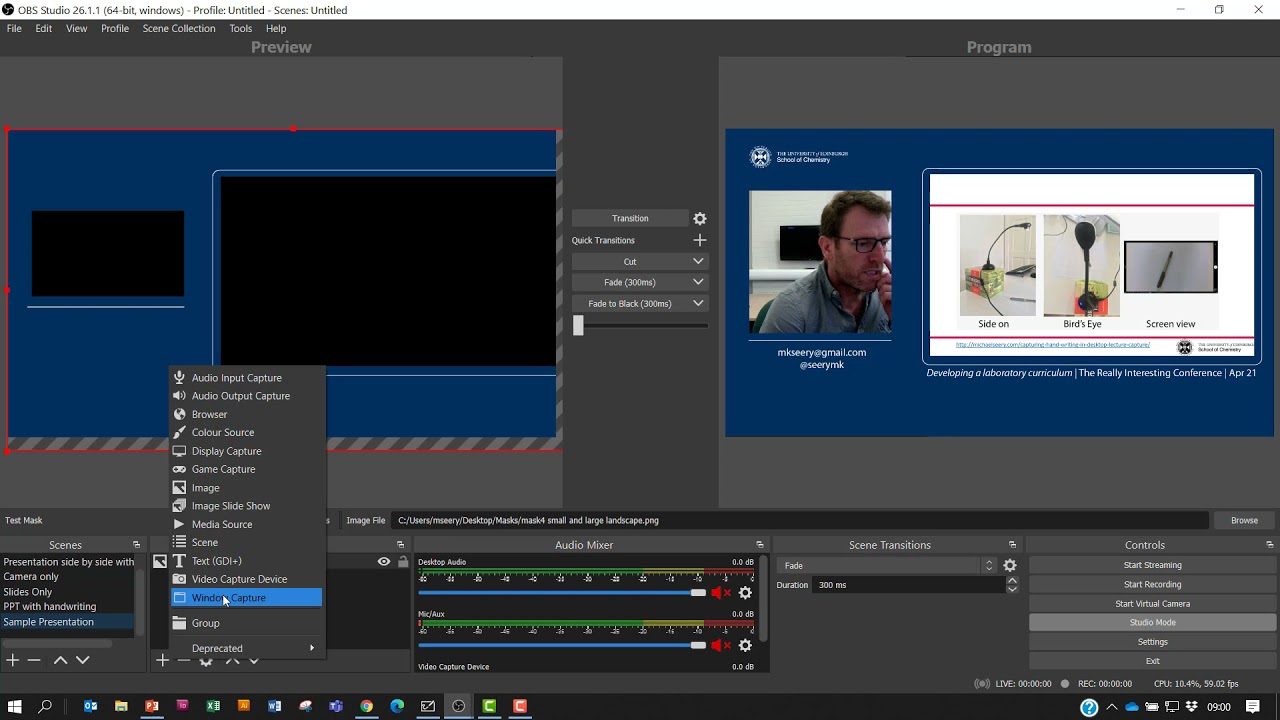This screenshot has width=1280, height=720.
Task: Open Fade to Black (300ms) dropdown
Action: point(640,303)
